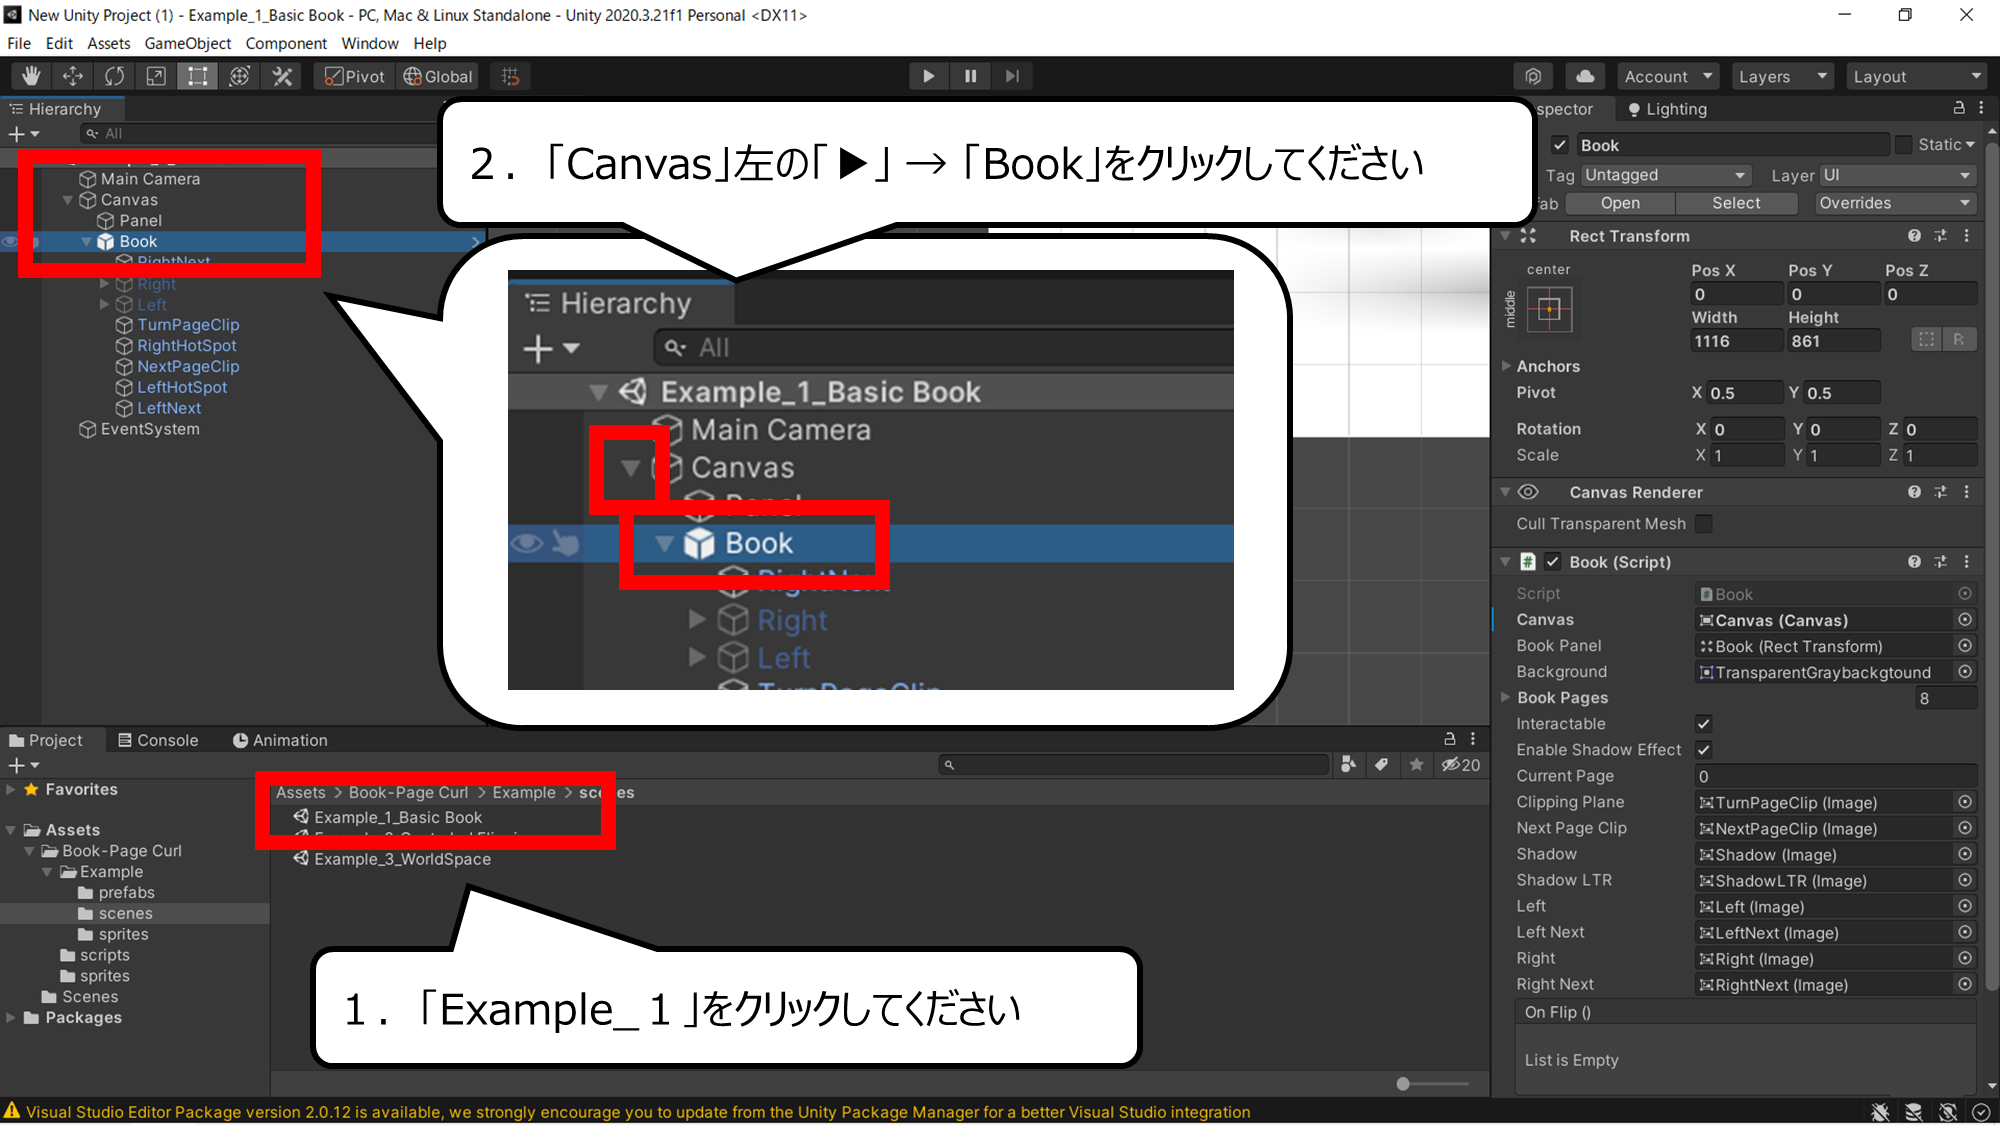Open Rect Transform preset icon
The height and width of the screenshot is (1125, 2000).
point(1940,236)
